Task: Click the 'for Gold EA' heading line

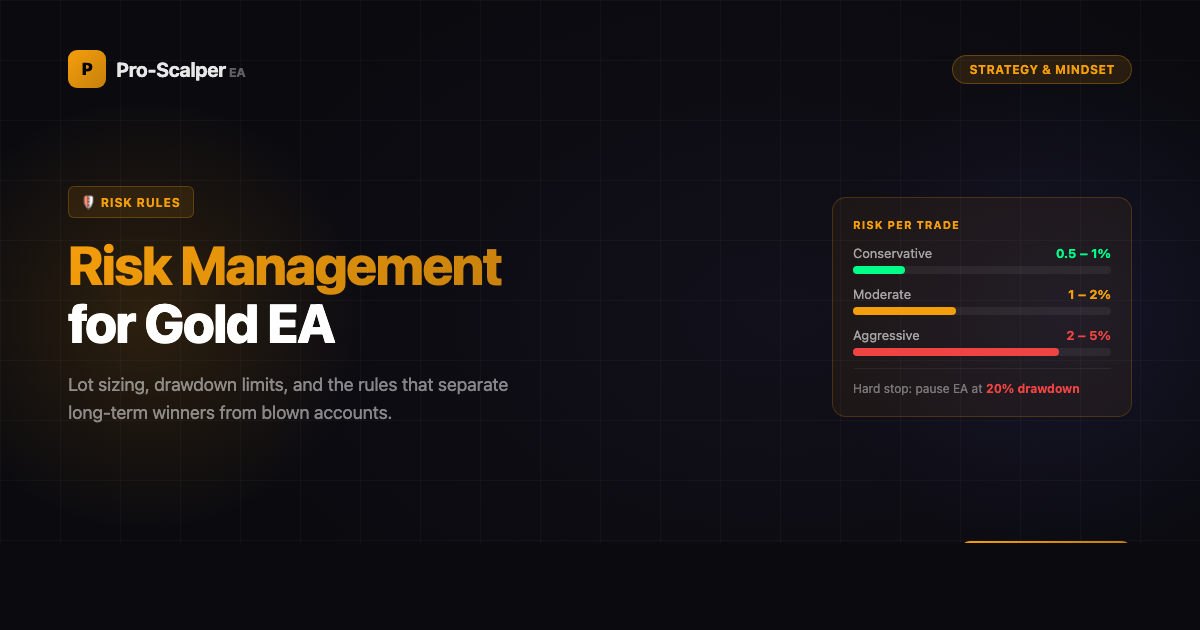Action: 201,326
